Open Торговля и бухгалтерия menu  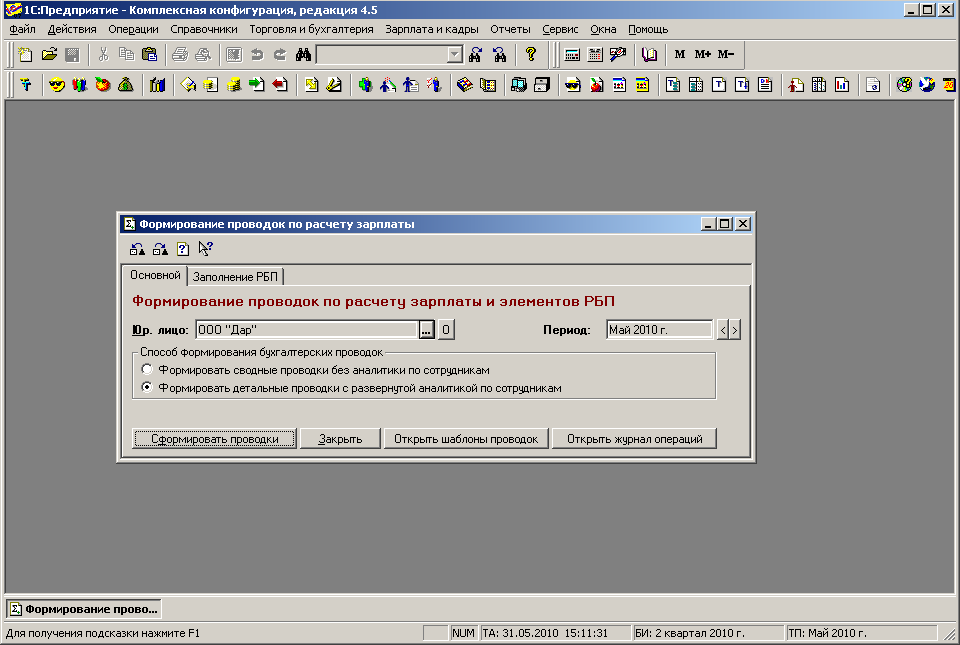click(311, 29)
